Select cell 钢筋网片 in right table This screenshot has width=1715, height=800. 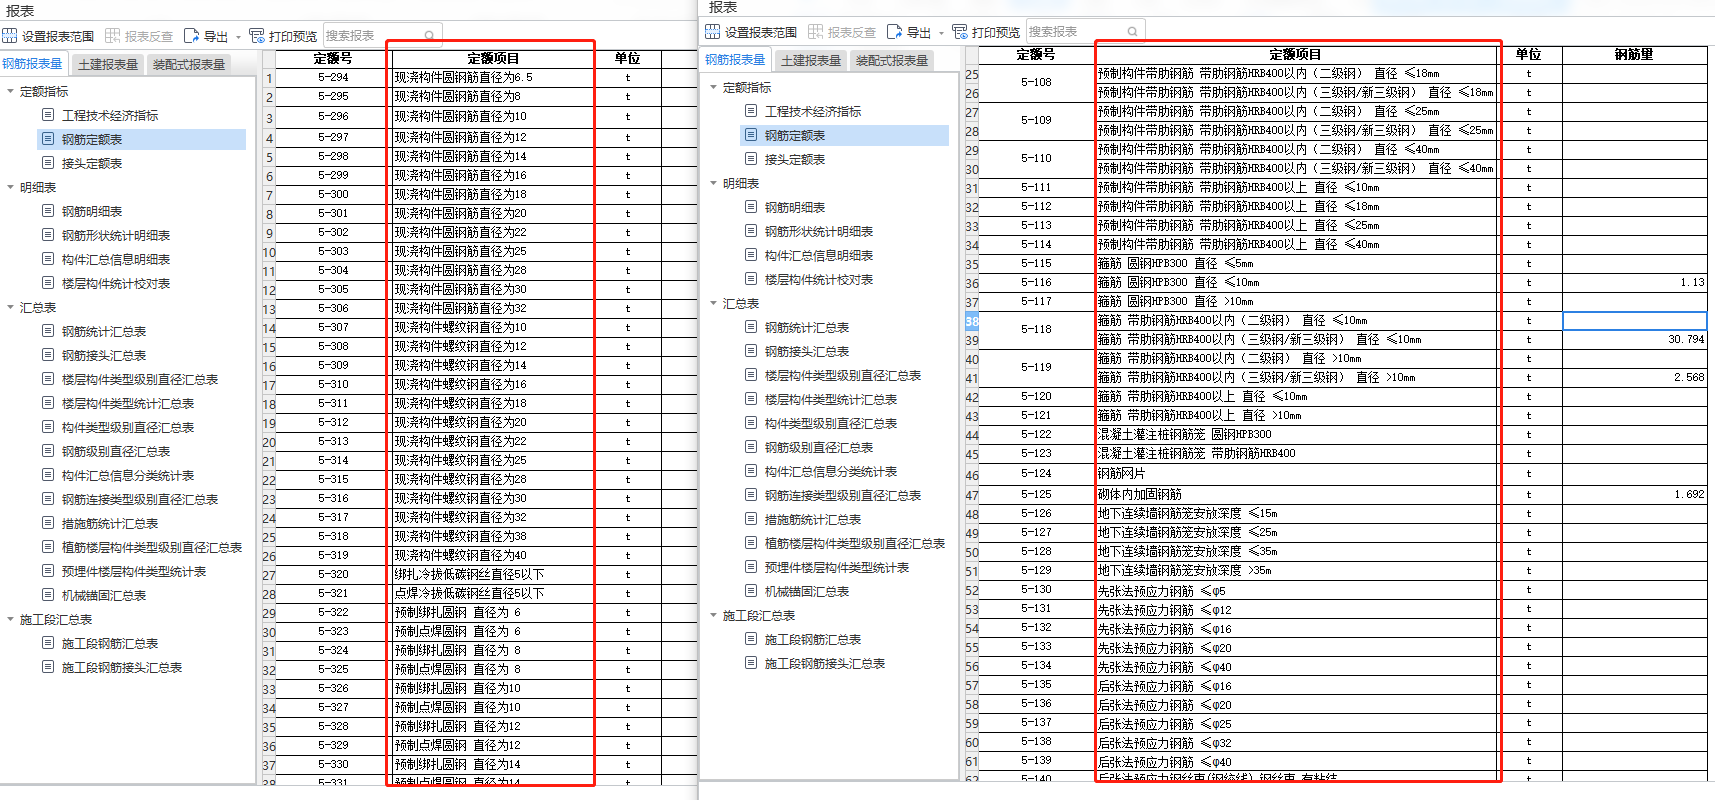point(1296,473)
